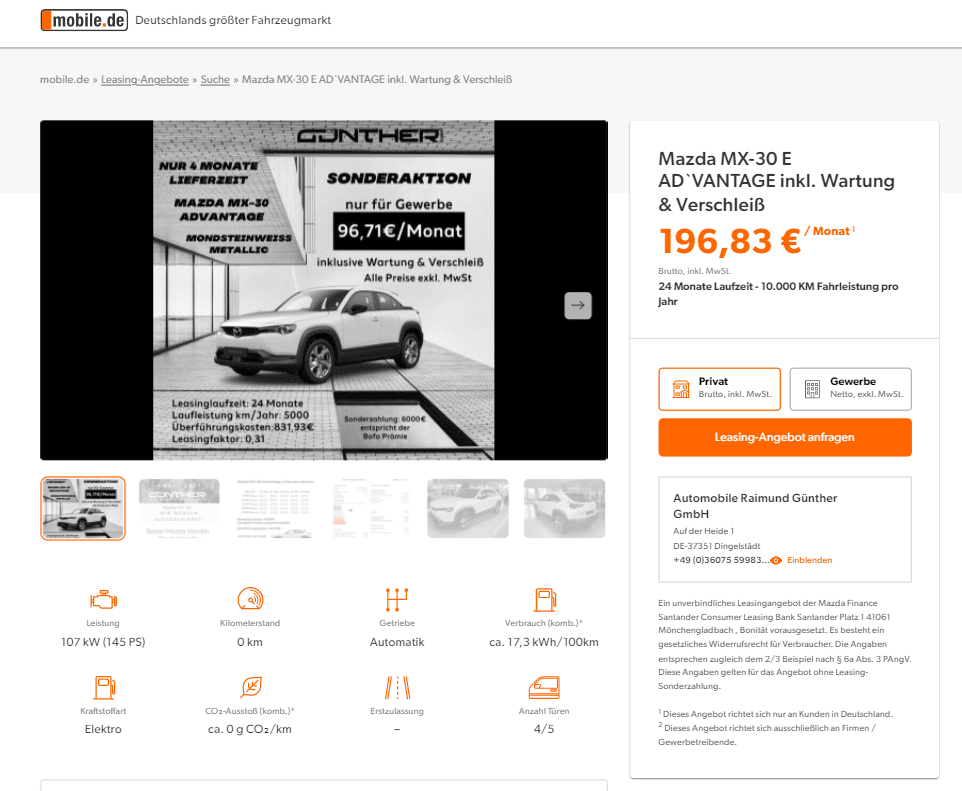
Task: Select the first Sonderaktion thumbnail
Action: (x=83, y=508)
